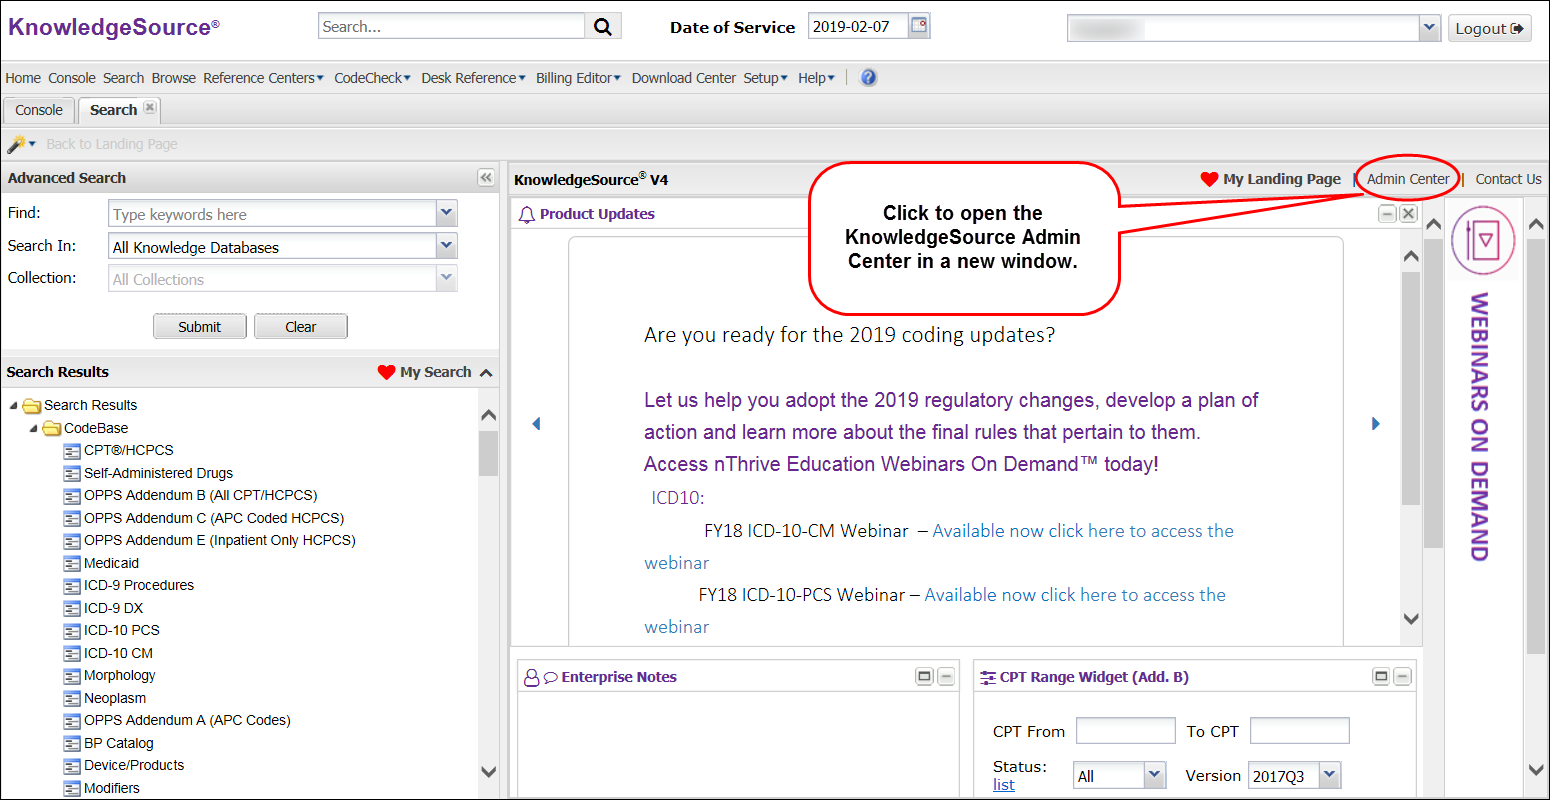The height and width of the screenshot is (800, 1550).
Task: Collapse the CodeBase tree folder
Action: tap(34, 428)
